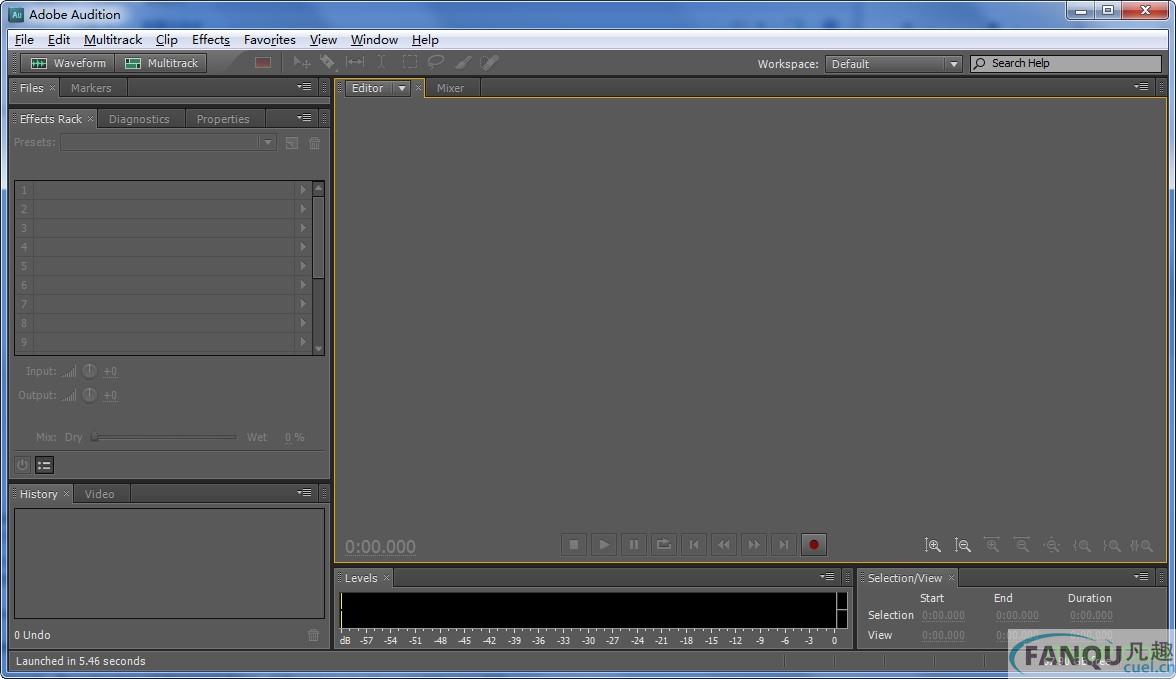Toggle the effects rack list view button

pyautogui.click(x=44, y=465)
